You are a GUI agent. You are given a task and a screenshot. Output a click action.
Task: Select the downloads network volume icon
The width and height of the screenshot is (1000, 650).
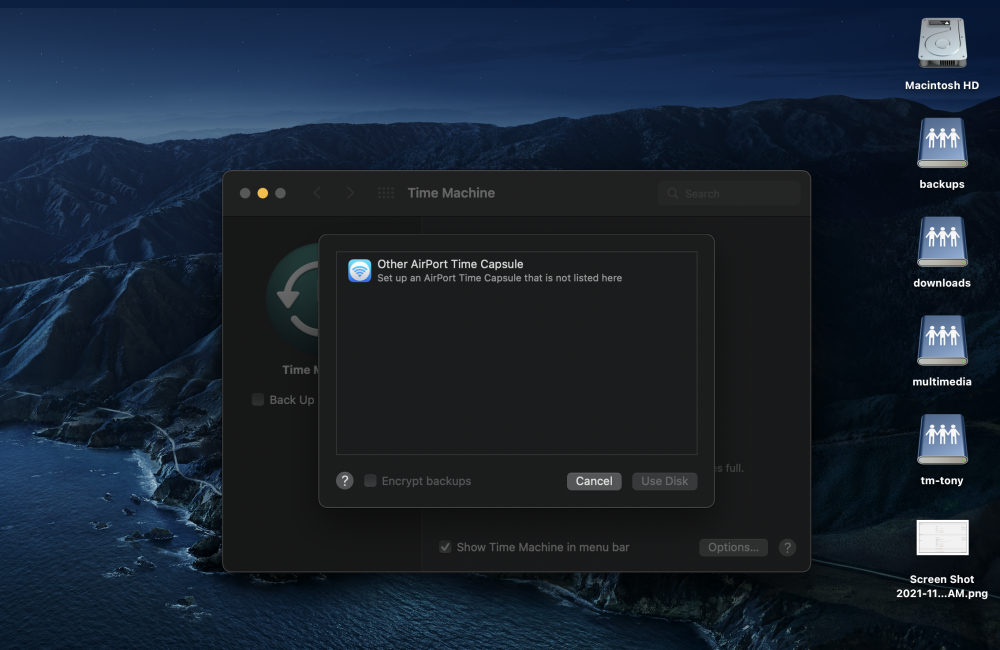point(942,241)
